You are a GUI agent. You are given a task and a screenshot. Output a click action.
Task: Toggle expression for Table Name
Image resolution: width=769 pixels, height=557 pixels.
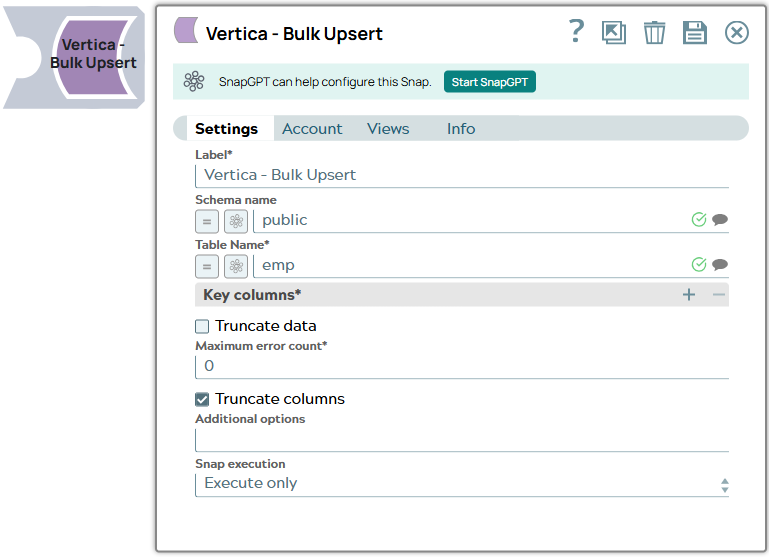tap(207, 266)
